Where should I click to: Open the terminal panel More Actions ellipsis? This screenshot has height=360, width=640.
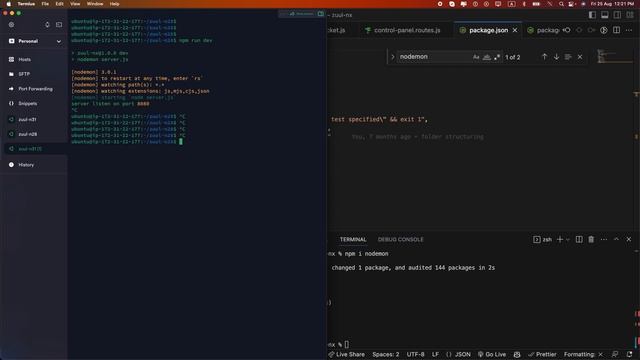point(604,240)
